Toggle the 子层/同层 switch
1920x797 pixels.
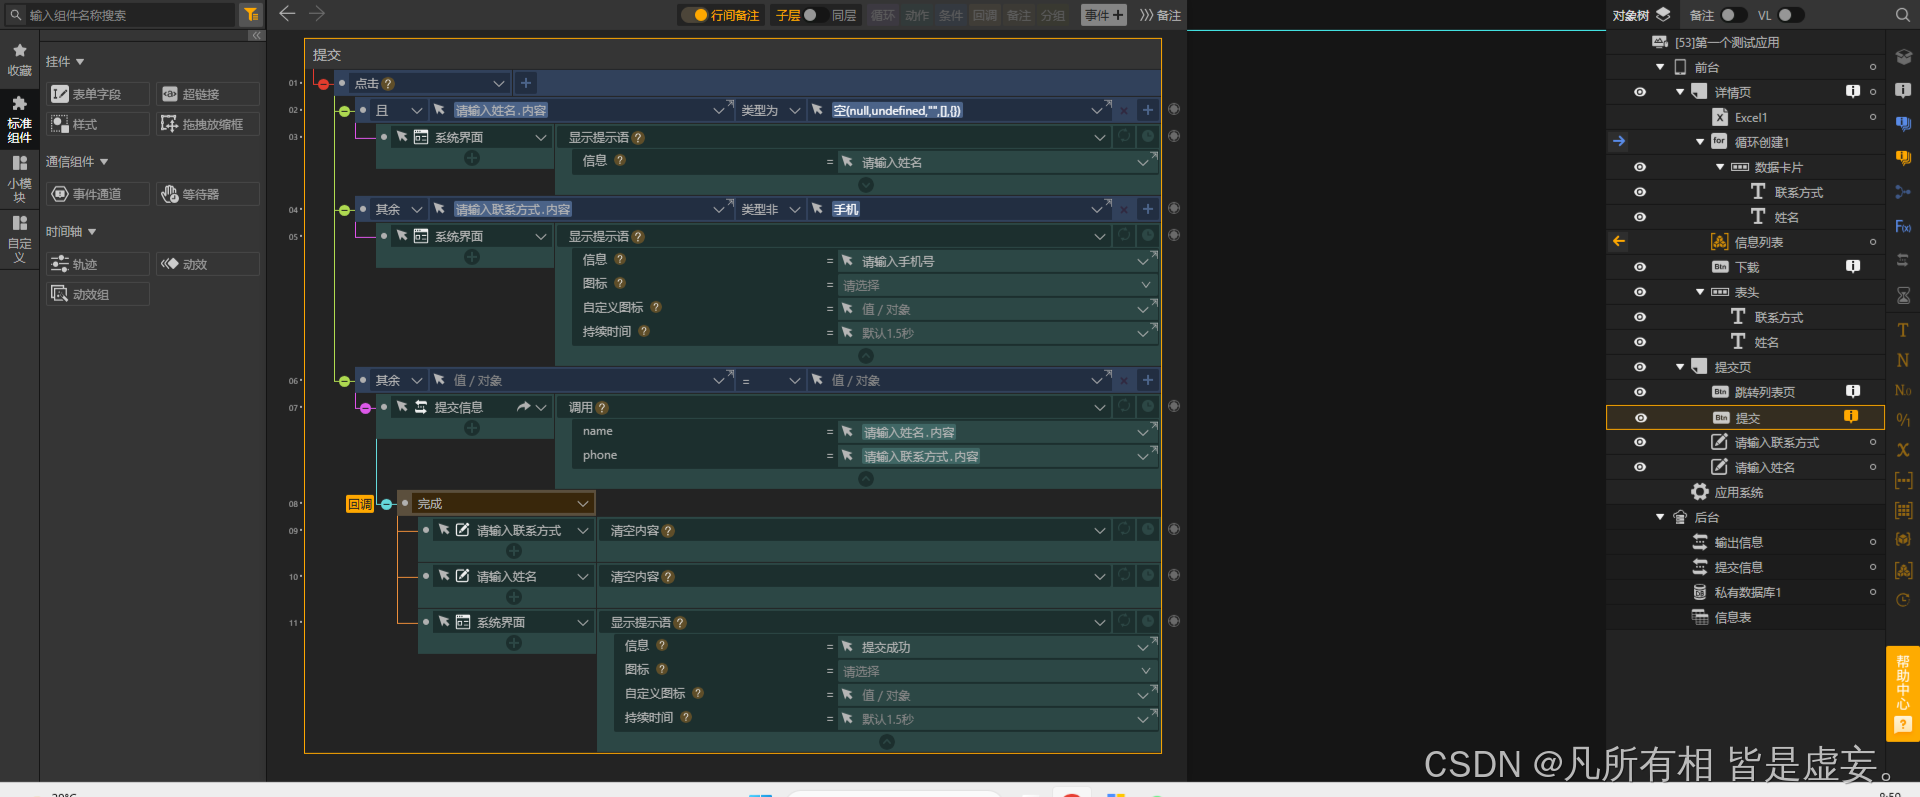click(x=815, y=15)
